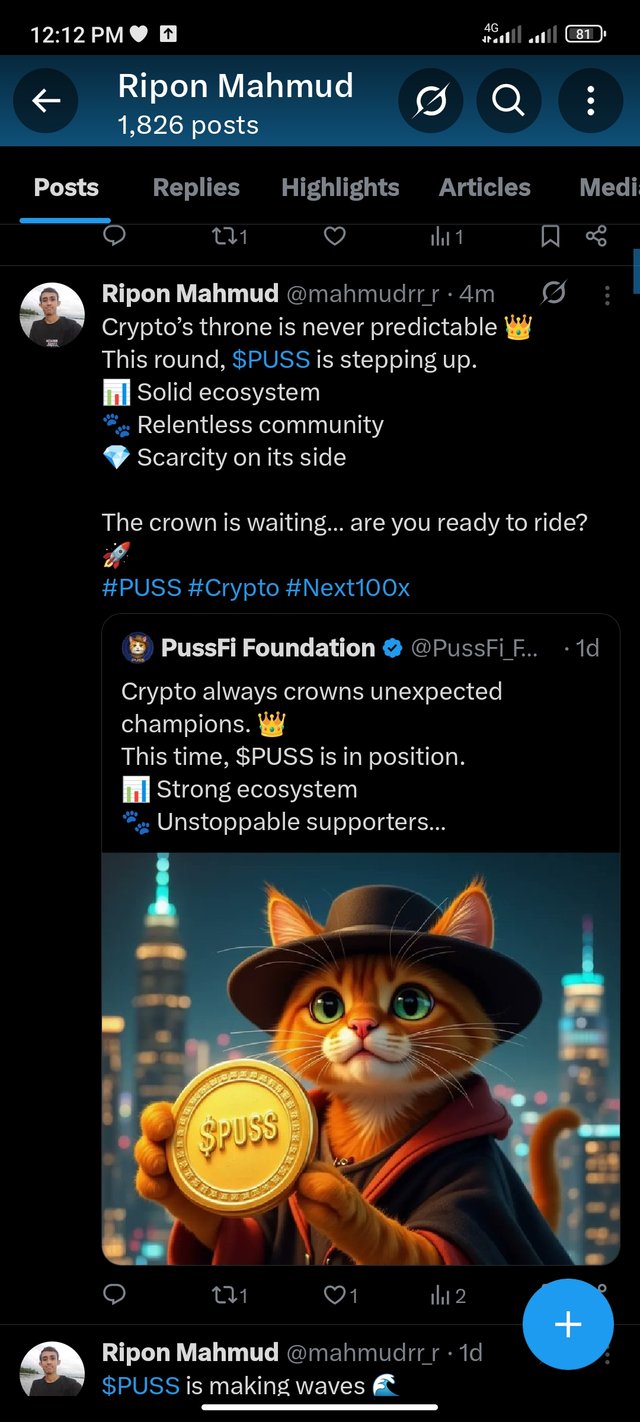Screen dimensions: 640x1422
Task: Like the post at the top
Action: click(335, 236)
